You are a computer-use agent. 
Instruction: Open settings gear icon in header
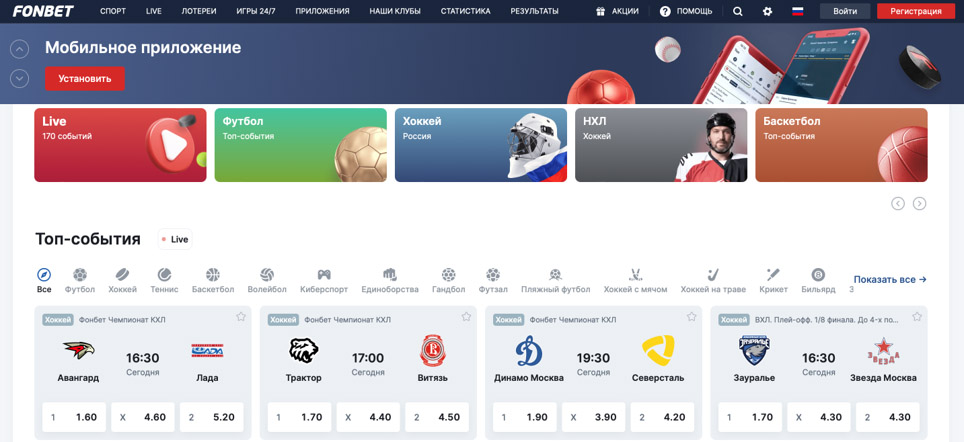point(768,11)
